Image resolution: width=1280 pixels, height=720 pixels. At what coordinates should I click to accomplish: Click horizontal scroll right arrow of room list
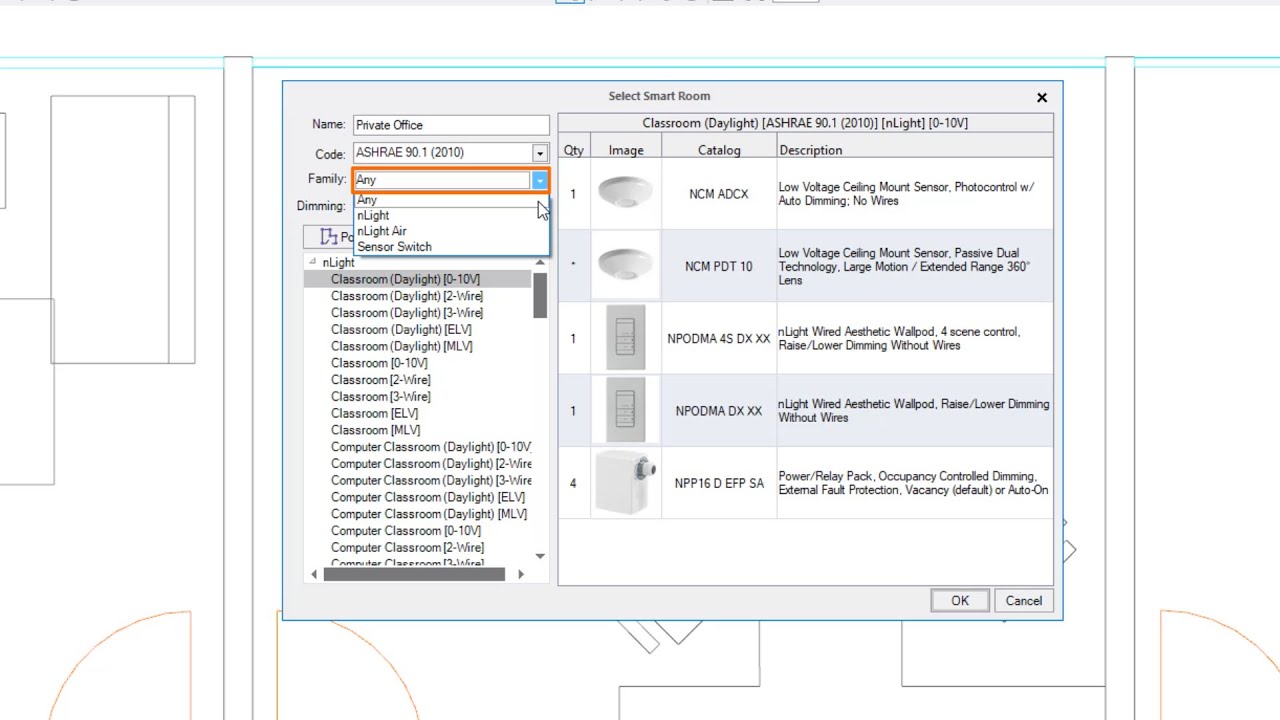click(520, 574)
